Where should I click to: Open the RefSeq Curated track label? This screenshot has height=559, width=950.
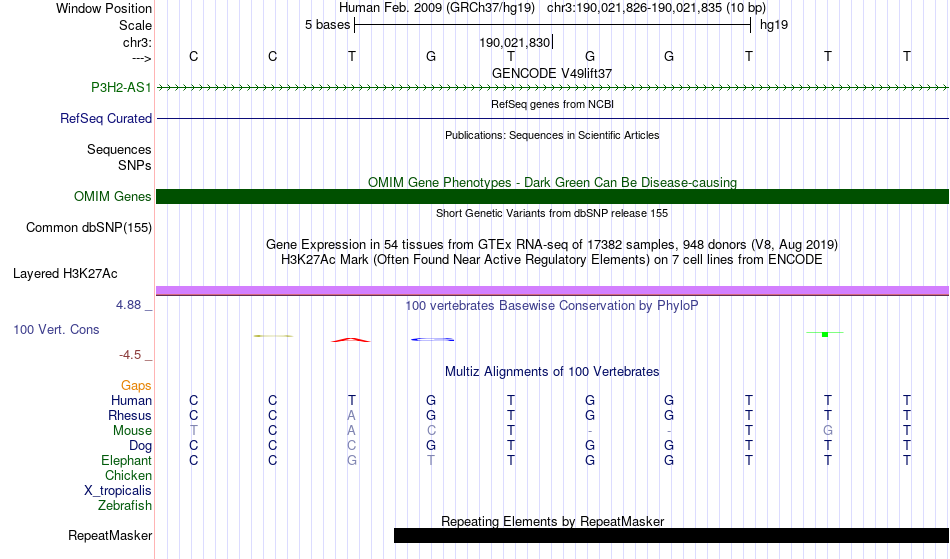pyautogui.click(x=106, y=119)
